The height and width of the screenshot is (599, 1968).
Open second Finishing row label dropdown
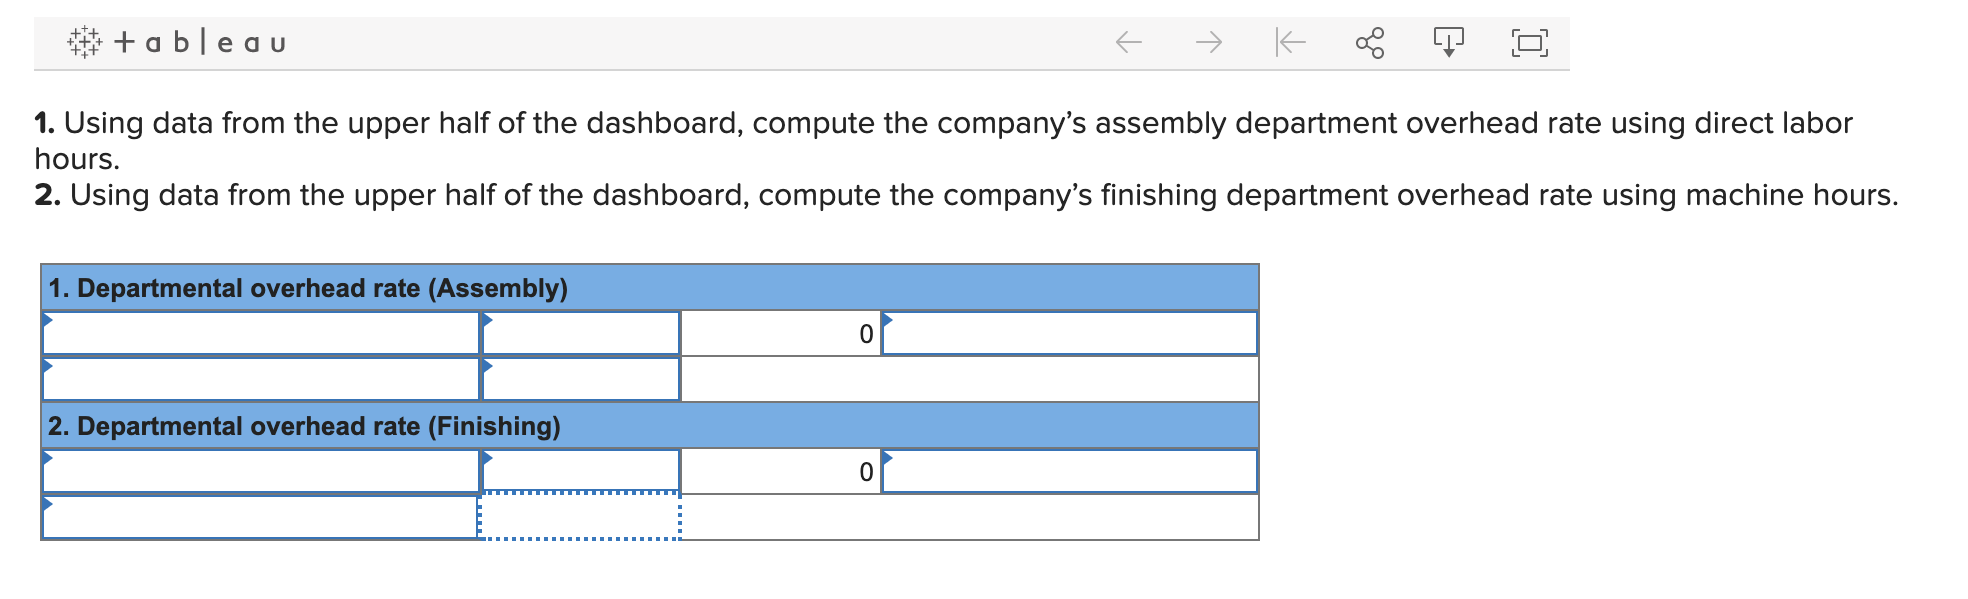pyautogui.click(x=261, y=517)
